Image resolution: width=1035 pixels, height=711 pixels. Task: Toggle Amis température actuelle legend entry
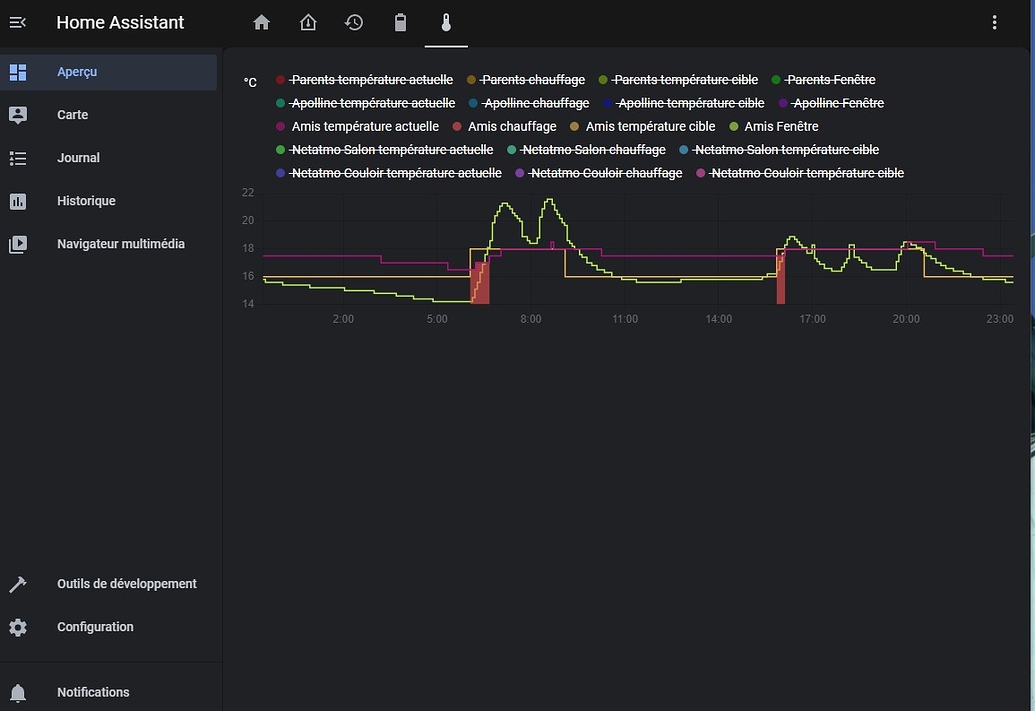[364, 127]
